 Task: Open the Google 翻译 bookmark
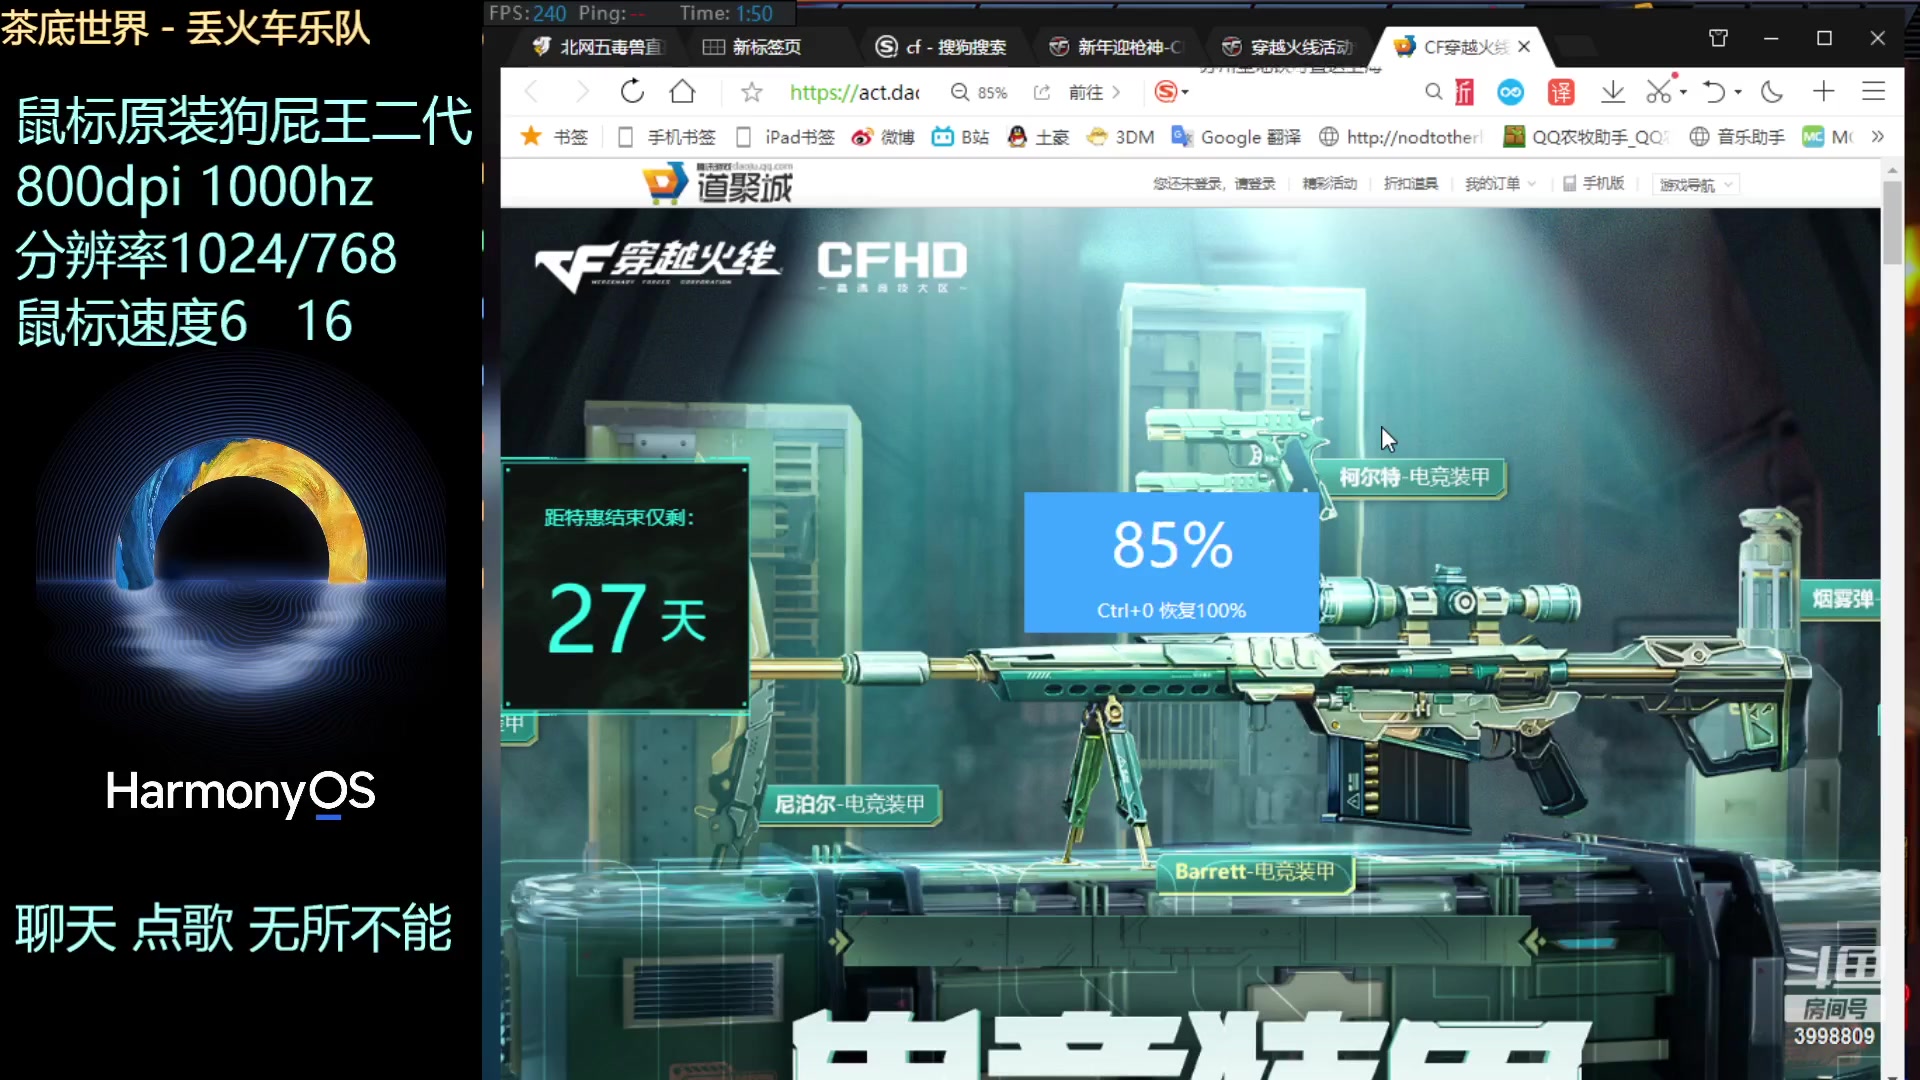pyautogui.click(x=1236, y=137)
